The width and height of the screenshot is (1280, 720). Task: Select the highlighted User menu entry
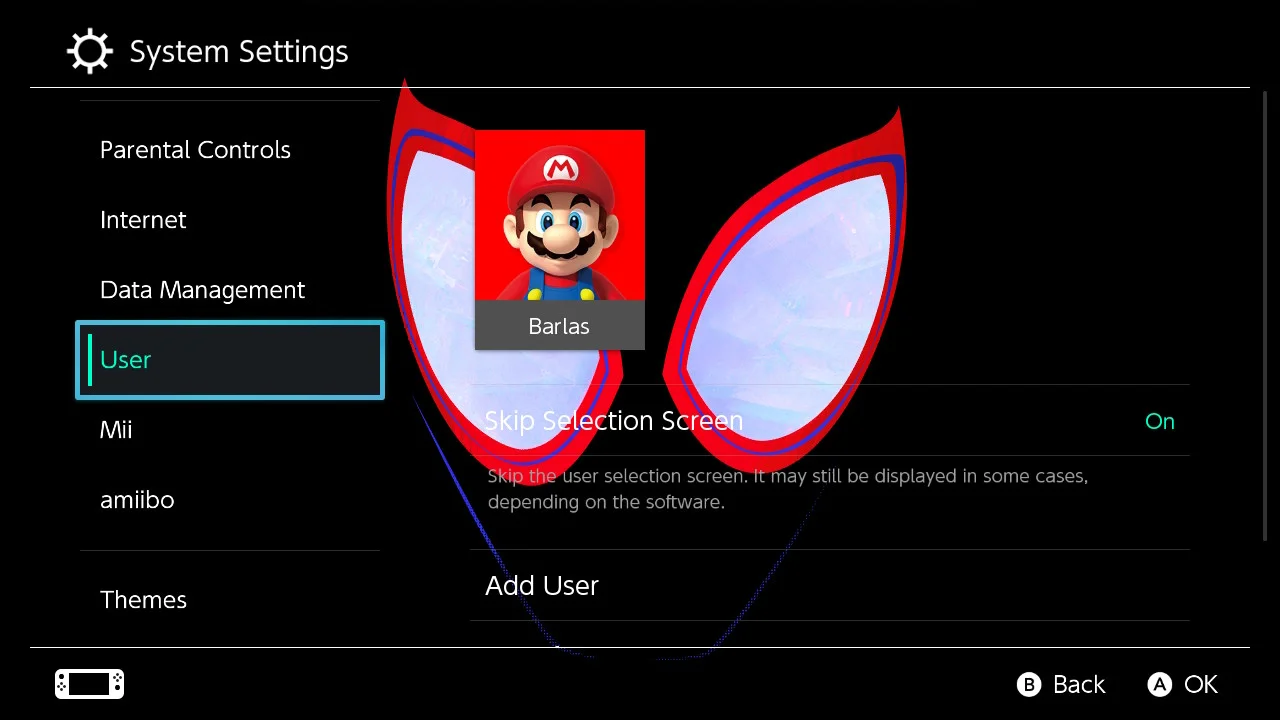pyautogui.click(x=230, y=360)
